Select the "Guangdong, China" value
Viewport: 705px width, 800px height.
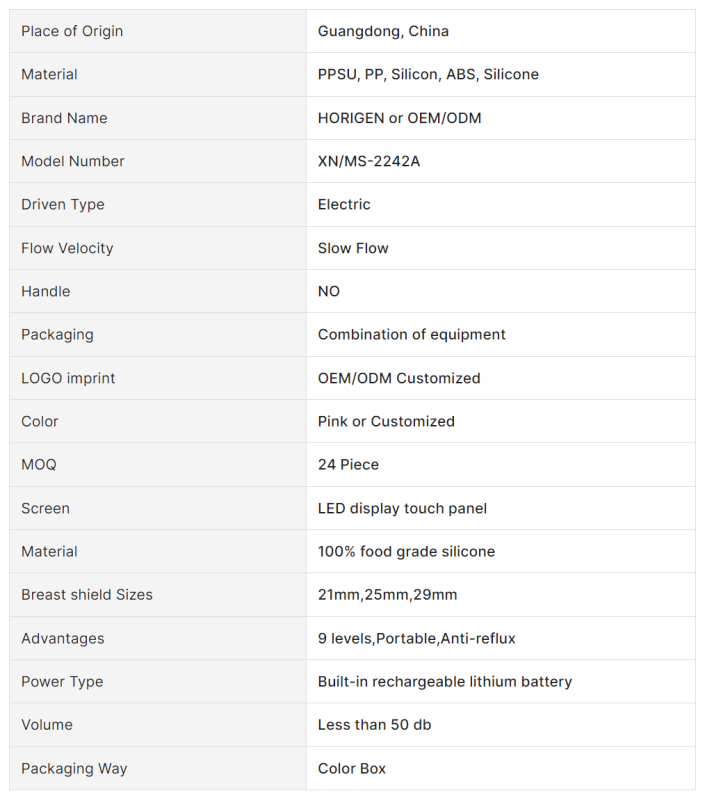point(383,31)
